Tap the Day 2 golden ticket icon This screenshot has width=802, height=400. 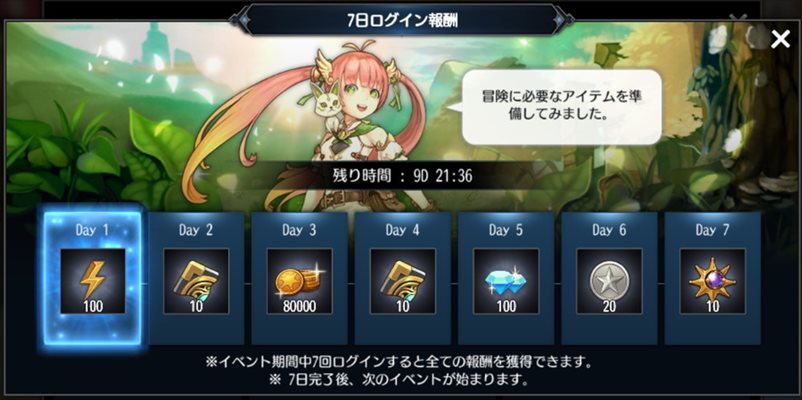pyautogui.click(x=196, y=281)
